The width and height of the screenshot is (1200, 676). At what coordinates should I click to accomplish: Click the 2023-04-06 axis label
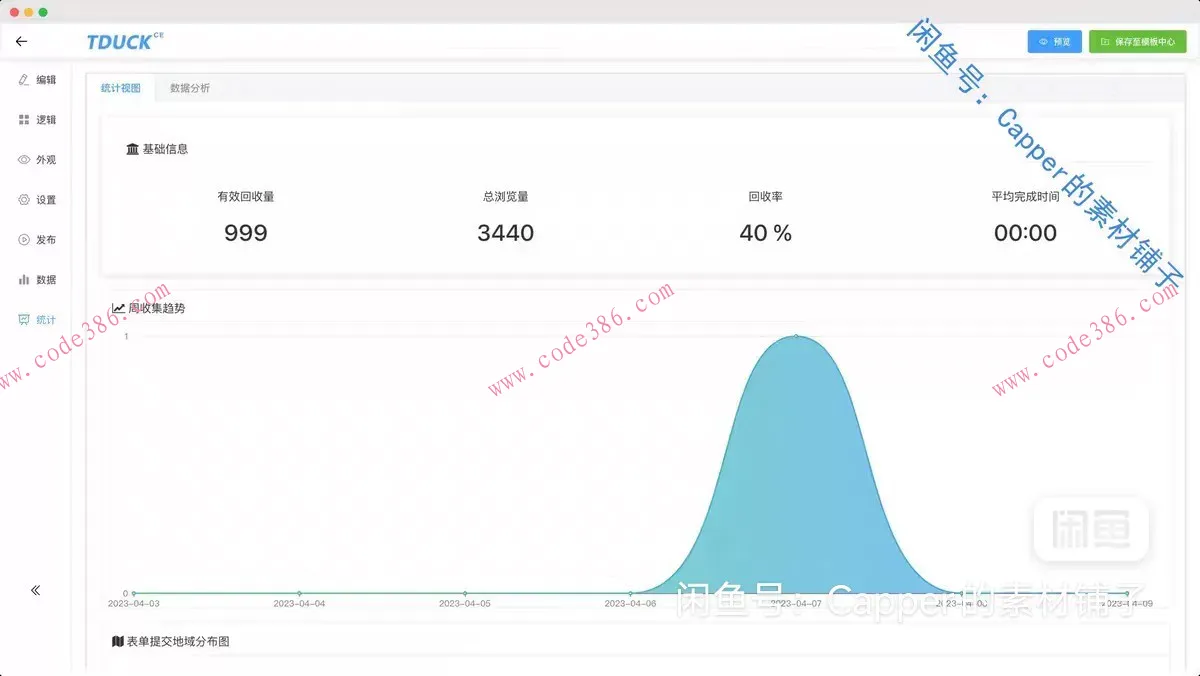(x=630, y=604)
